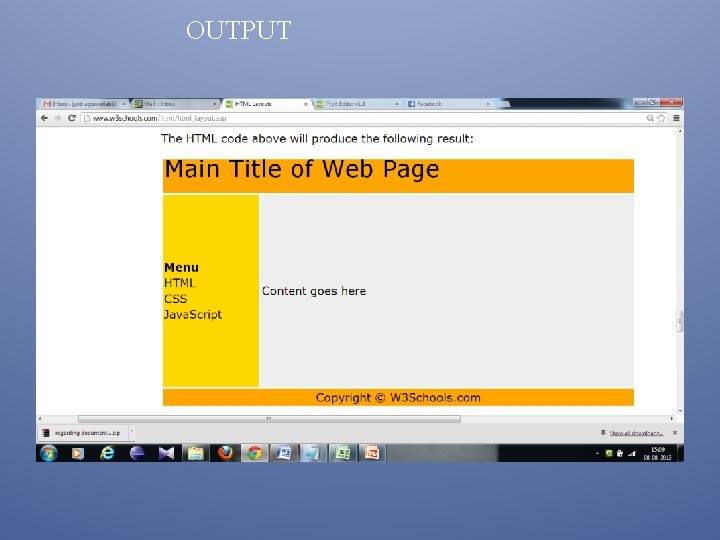Open the Chrome menu (three lines) icon
This screenshot has width=720, height=540.
tap(676, 118)
